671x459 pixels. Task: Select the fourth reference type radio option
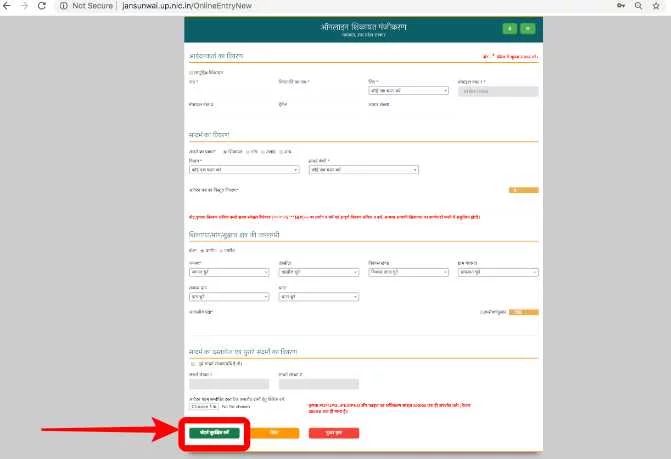(281, 152)
